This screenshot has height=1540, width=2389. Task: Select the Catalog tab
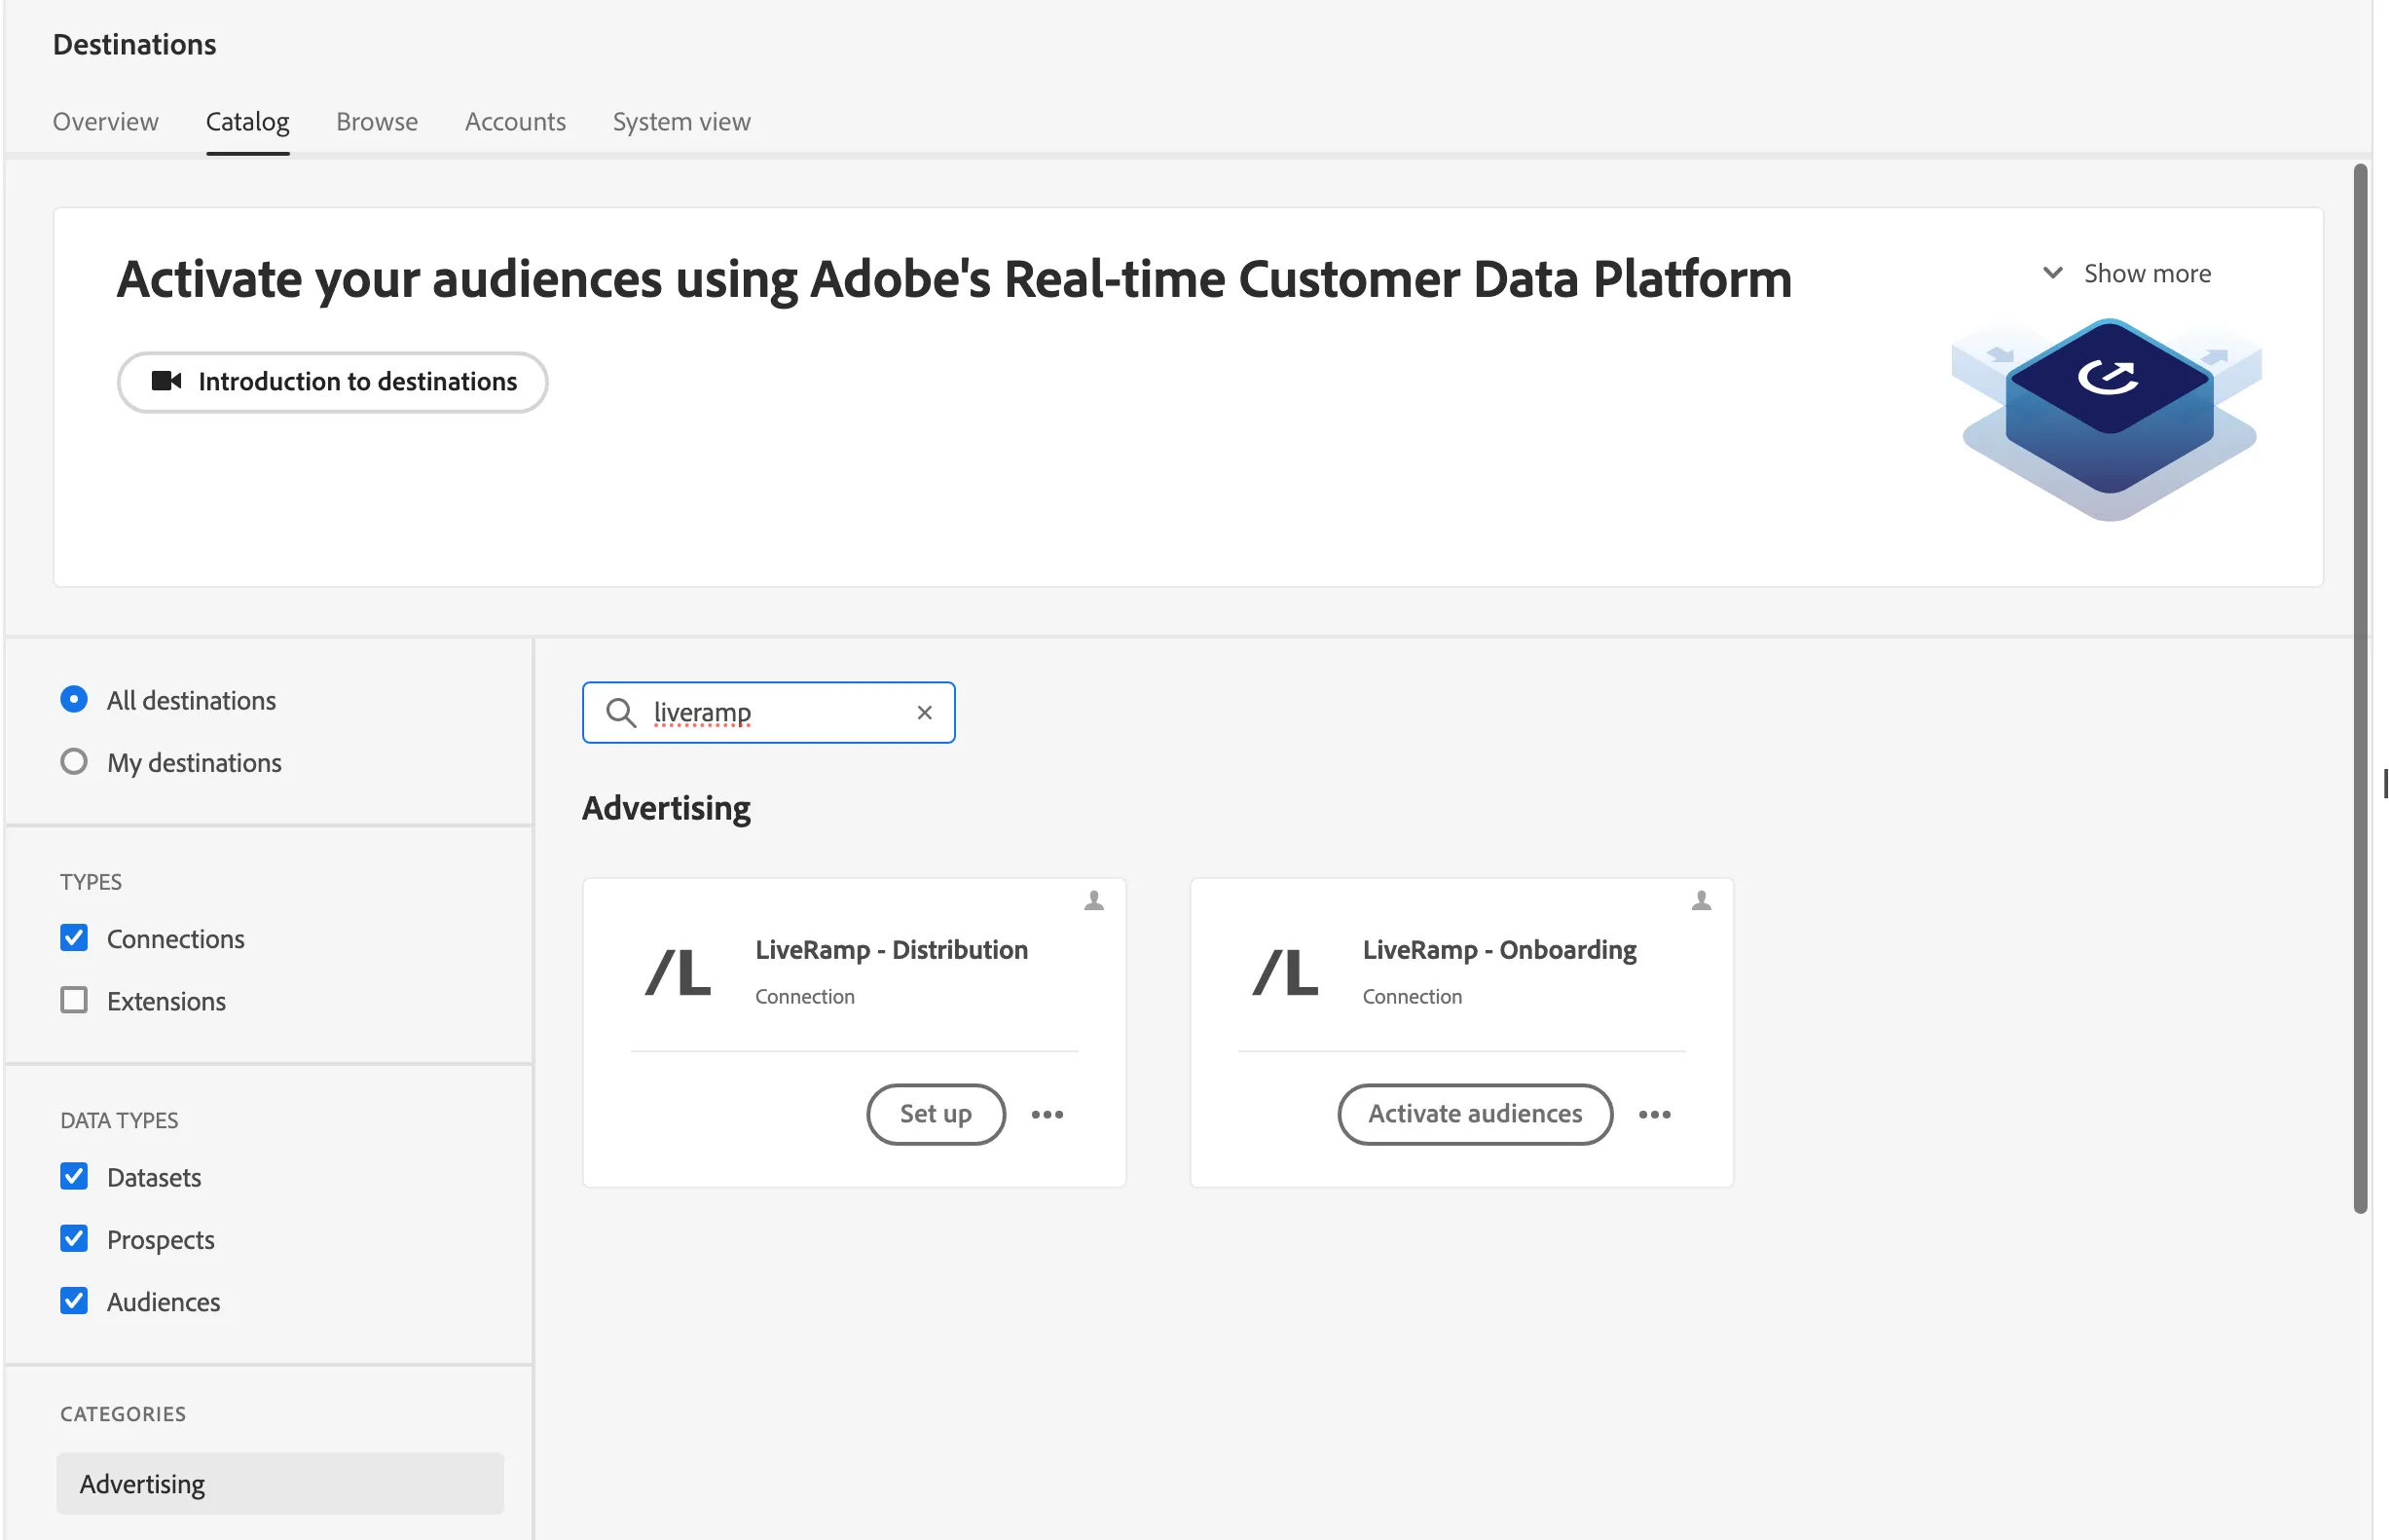coord(247,121)
